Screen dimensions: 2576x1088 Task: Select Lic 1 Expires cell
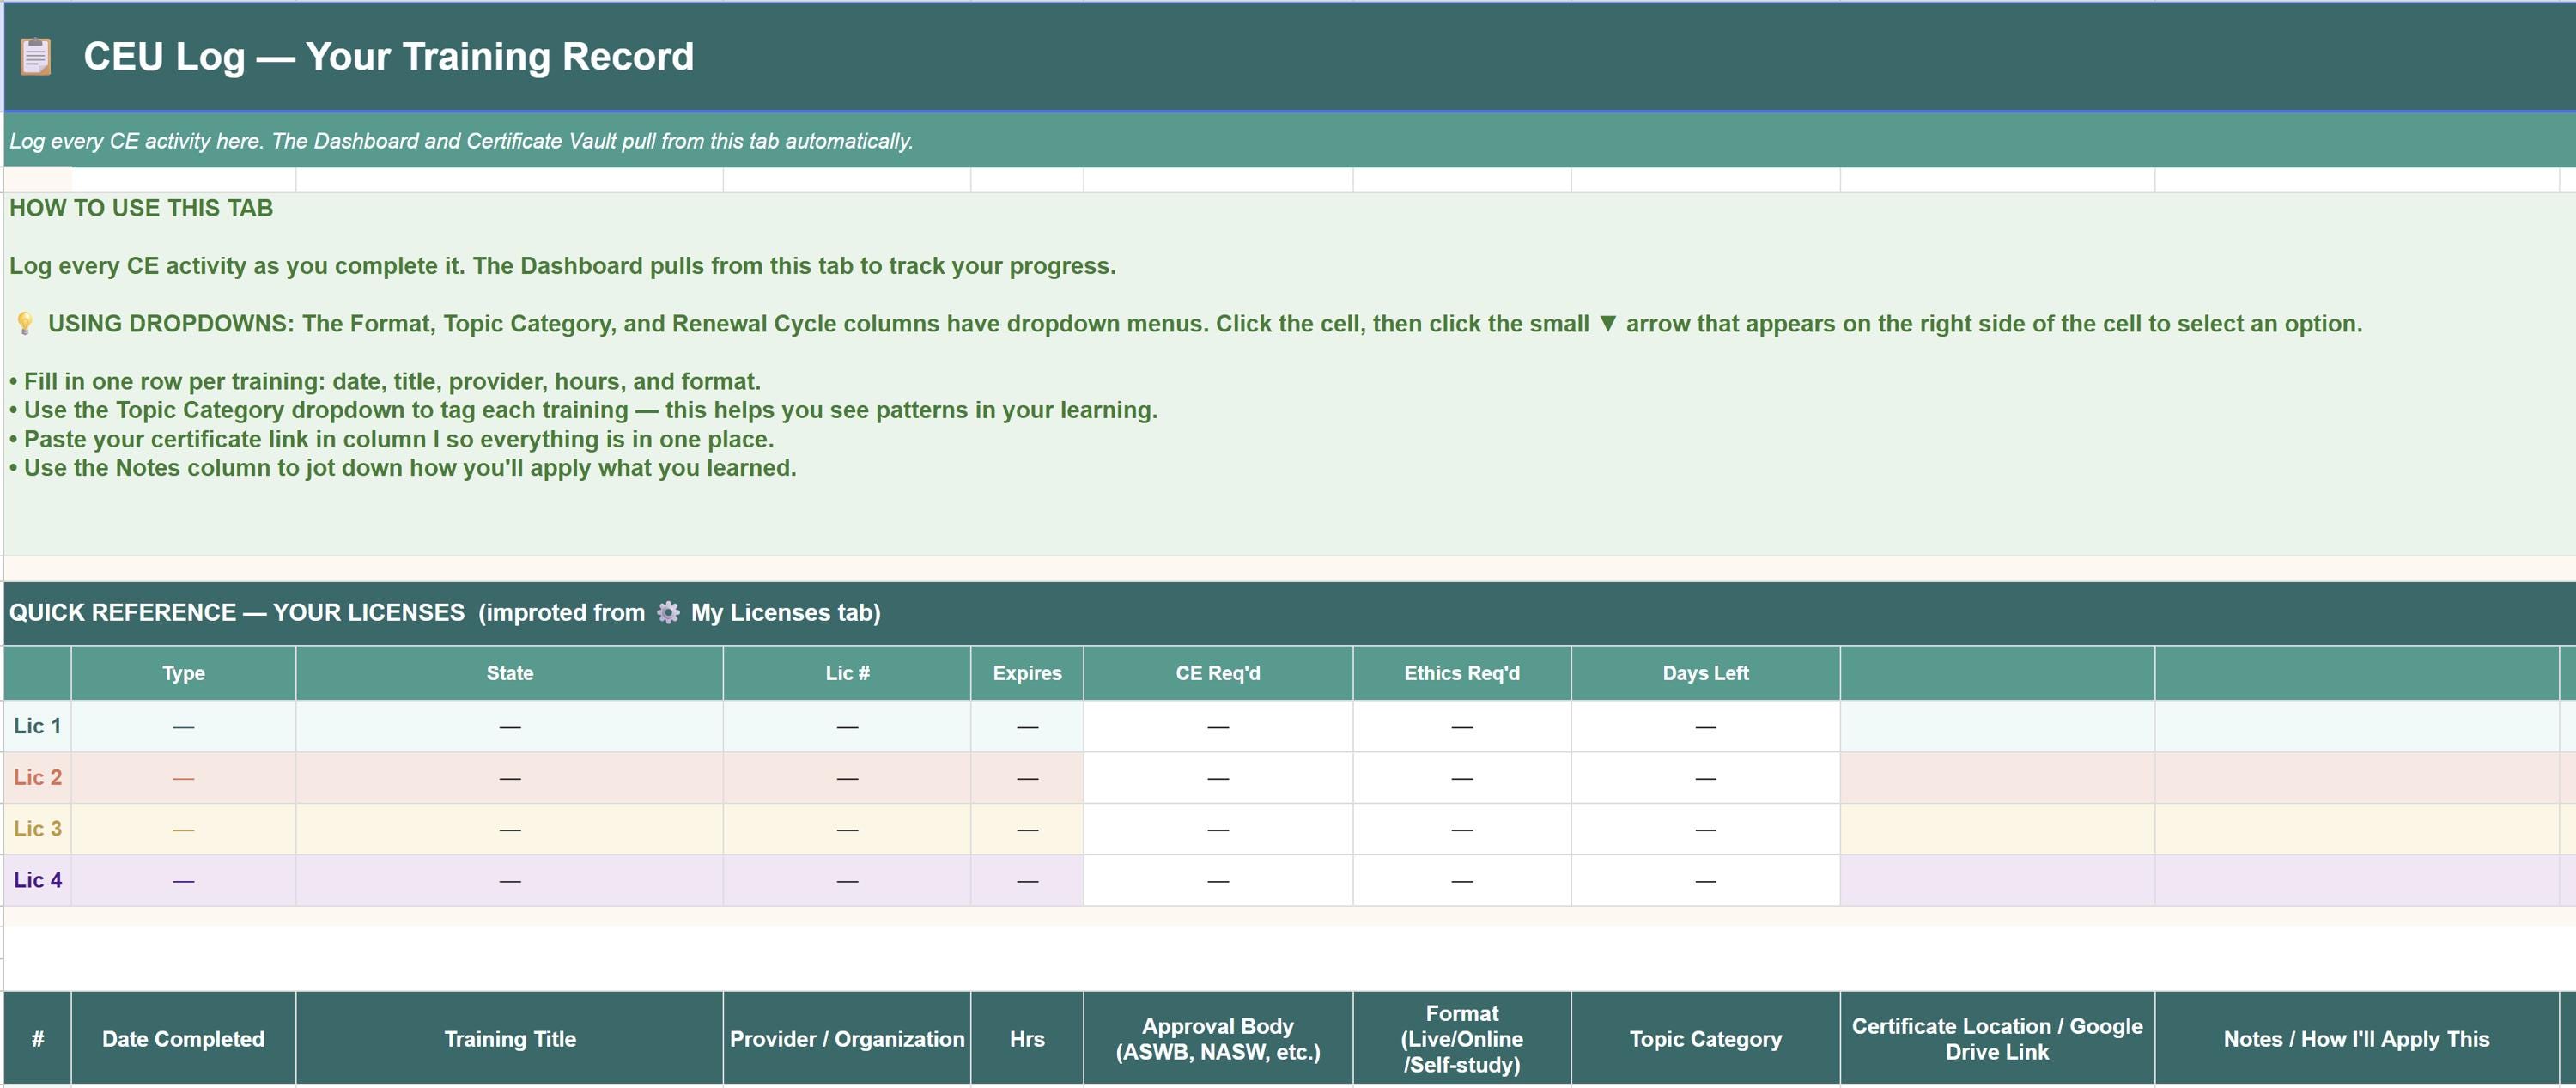click(x=1027, y=726)
